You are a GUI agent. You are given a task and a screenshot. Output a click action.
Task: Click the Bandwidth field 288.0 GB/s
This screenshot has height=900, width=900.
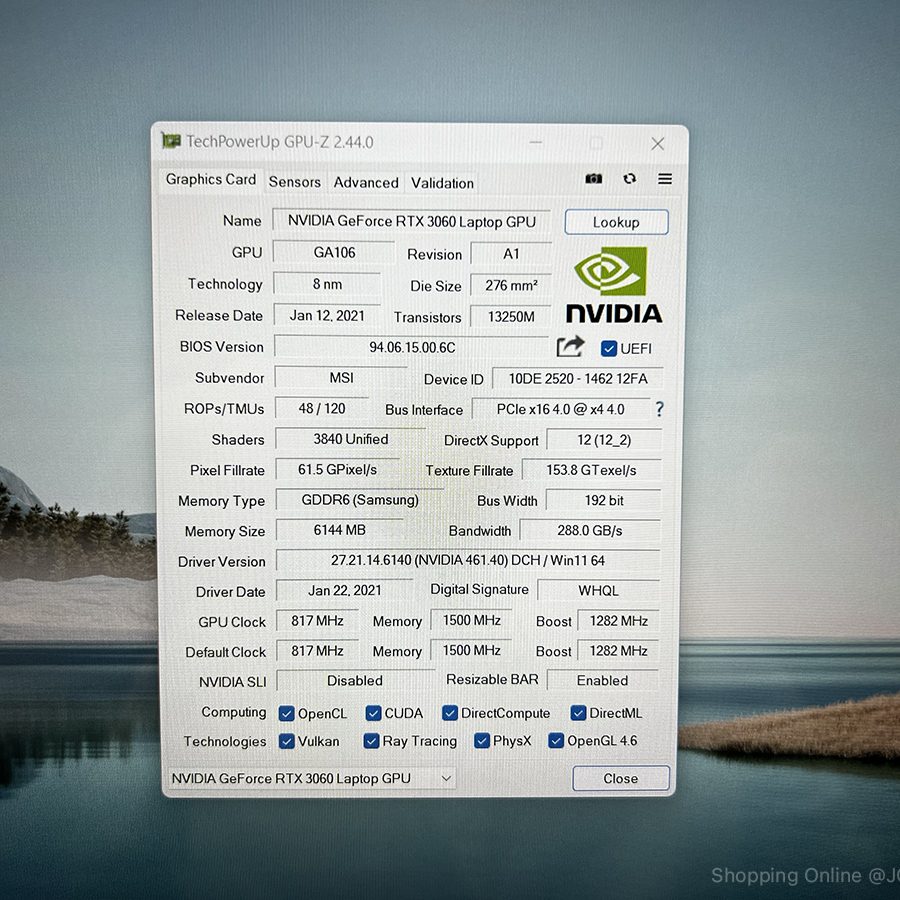pyautogui.click(x=589, y=530)
